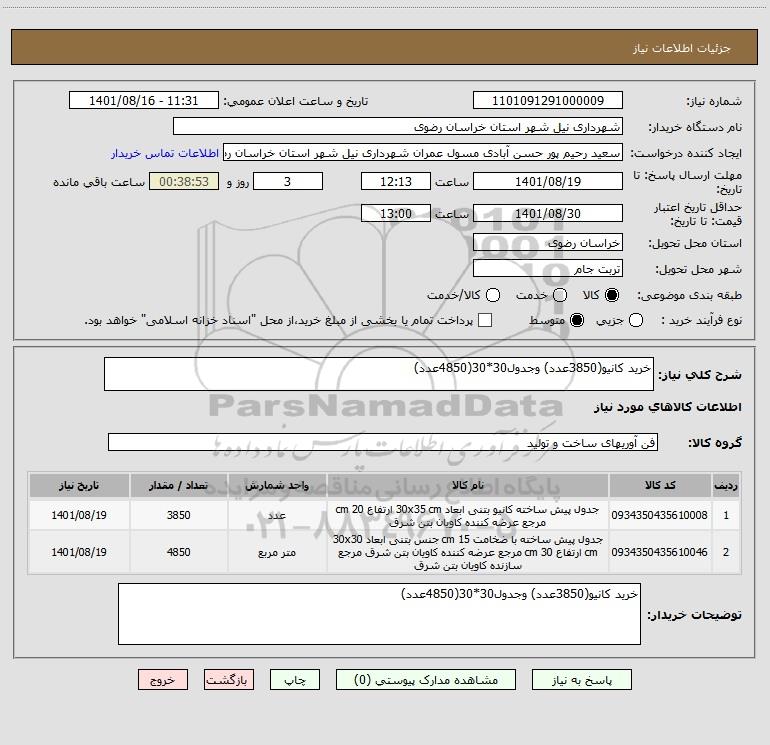
Task: Click unit cell متر مربع in row 2
Action: 277,552
